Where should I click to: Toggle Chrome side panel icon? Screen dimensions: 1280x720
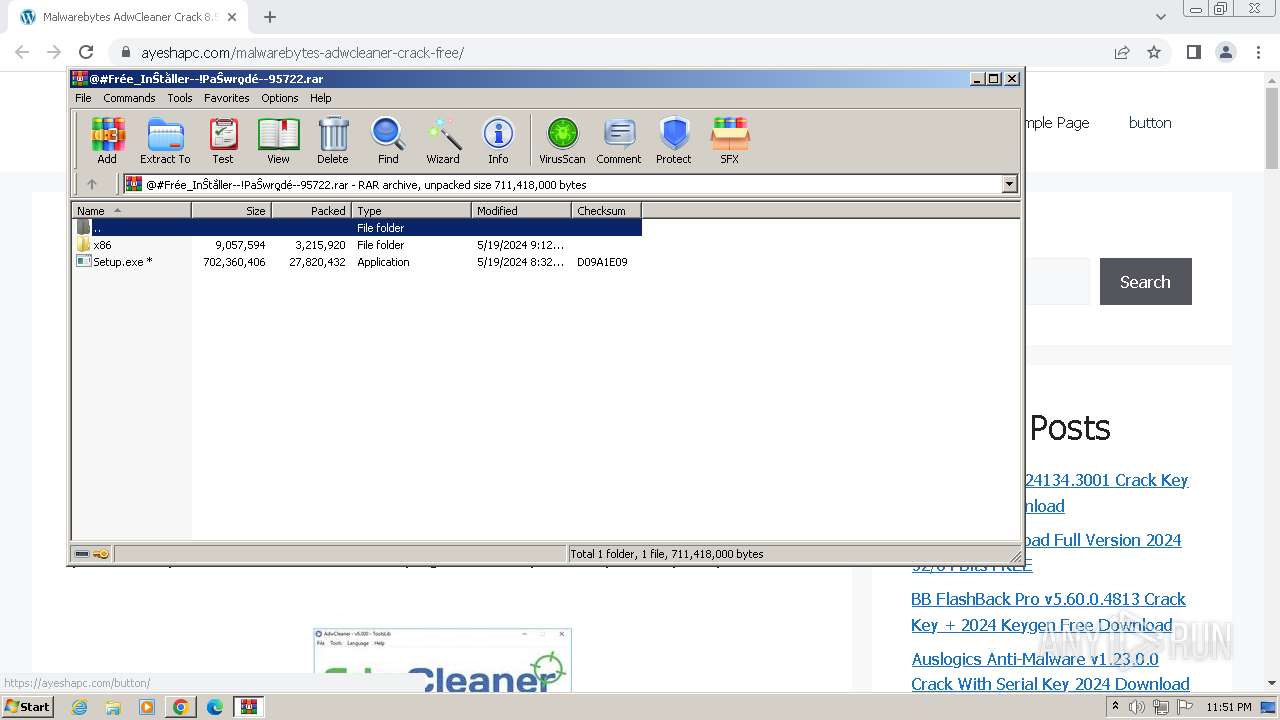1193,52
